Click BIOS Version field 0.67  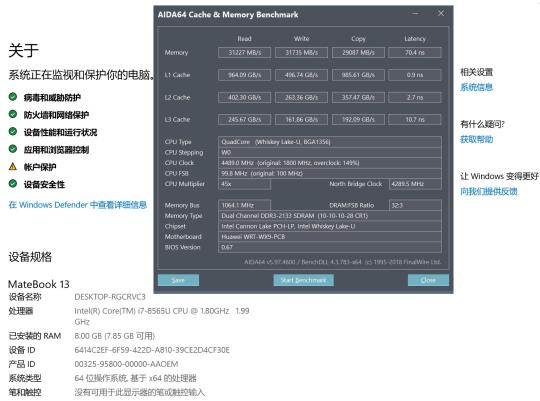coord(330,247)
